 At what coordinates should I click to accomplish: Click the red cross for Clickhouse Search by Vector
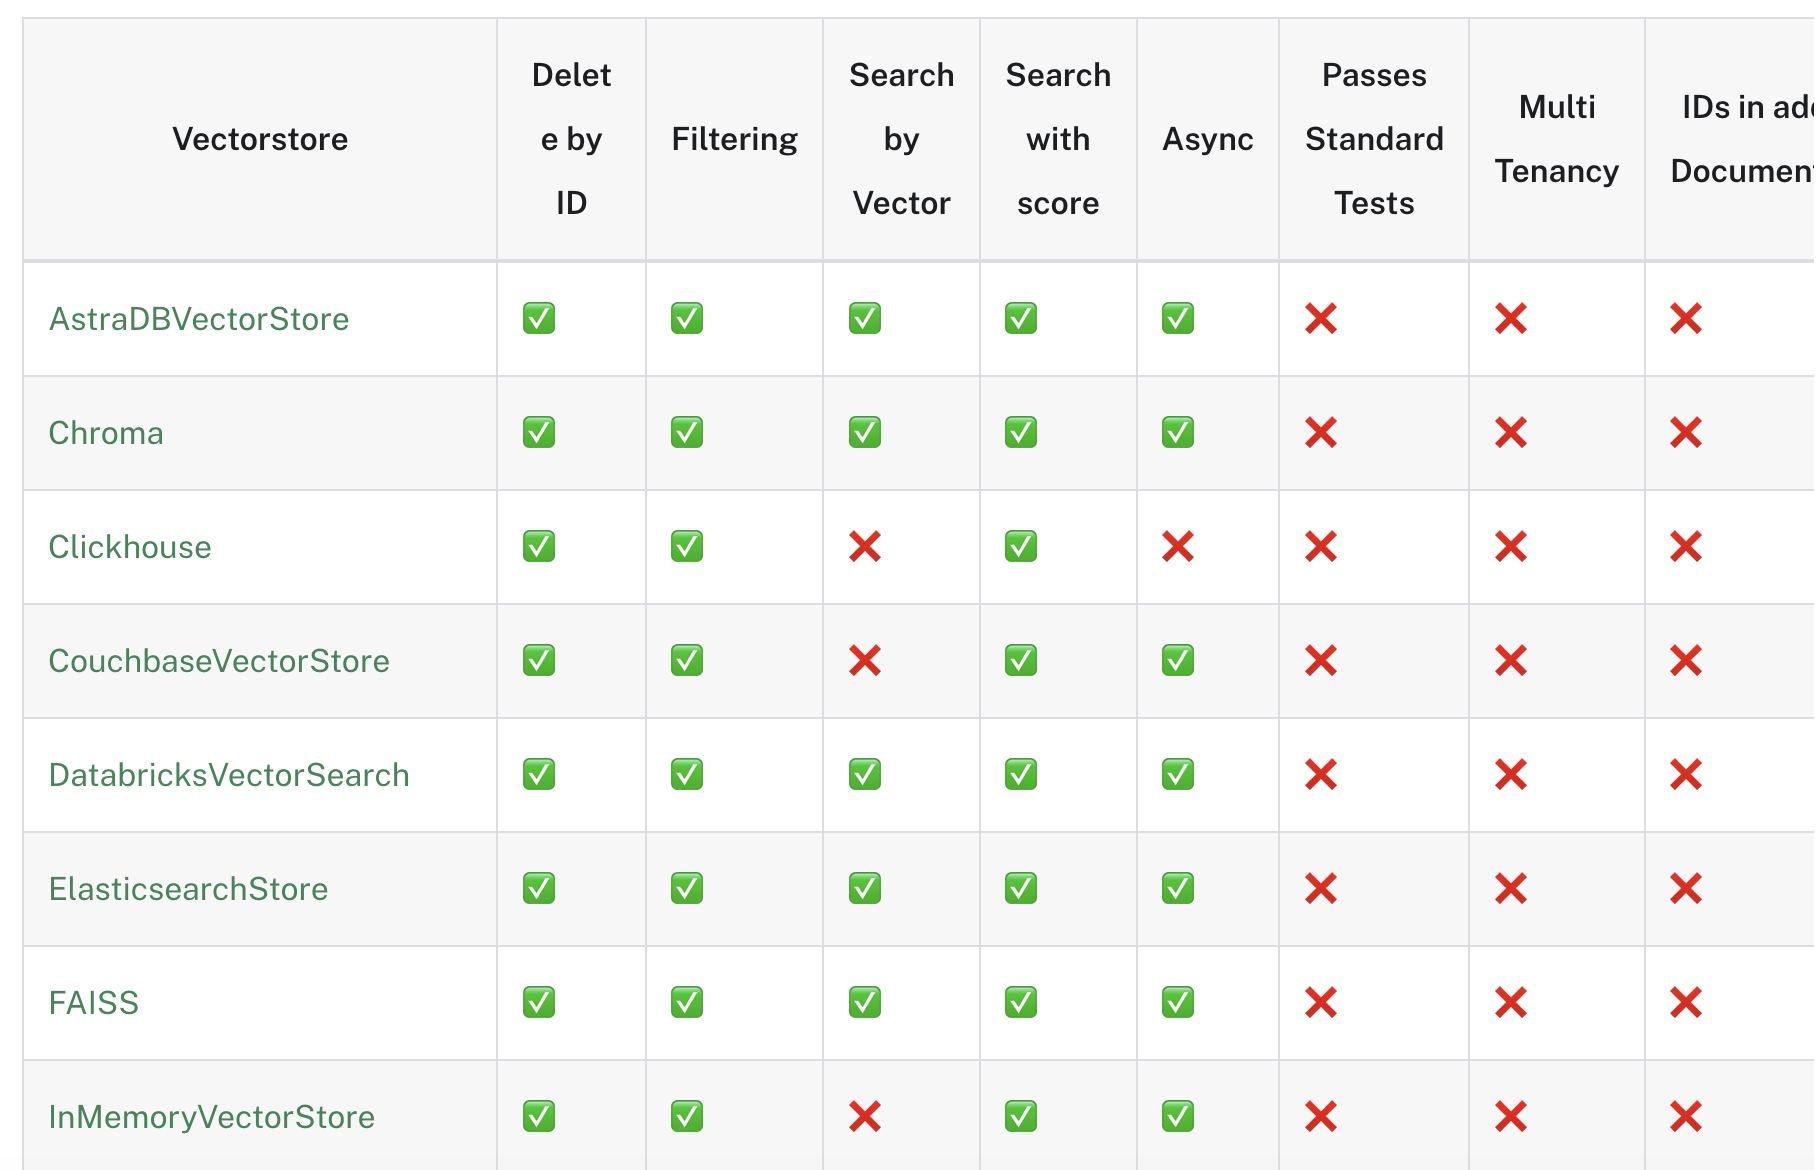[x=865, y=547]
